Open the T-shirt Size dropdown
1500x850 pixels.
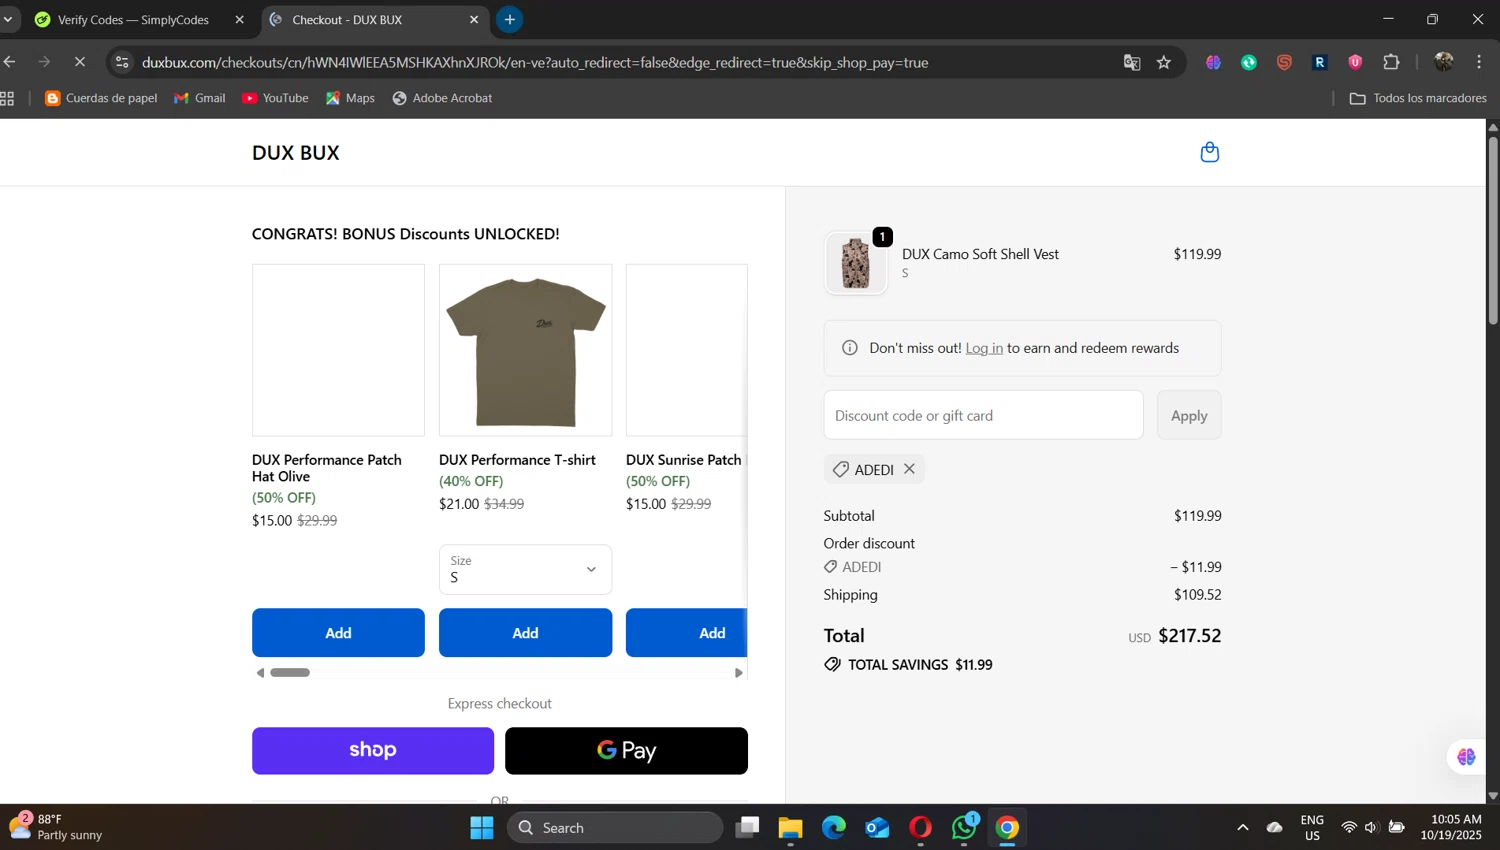[x=525, y=569]
